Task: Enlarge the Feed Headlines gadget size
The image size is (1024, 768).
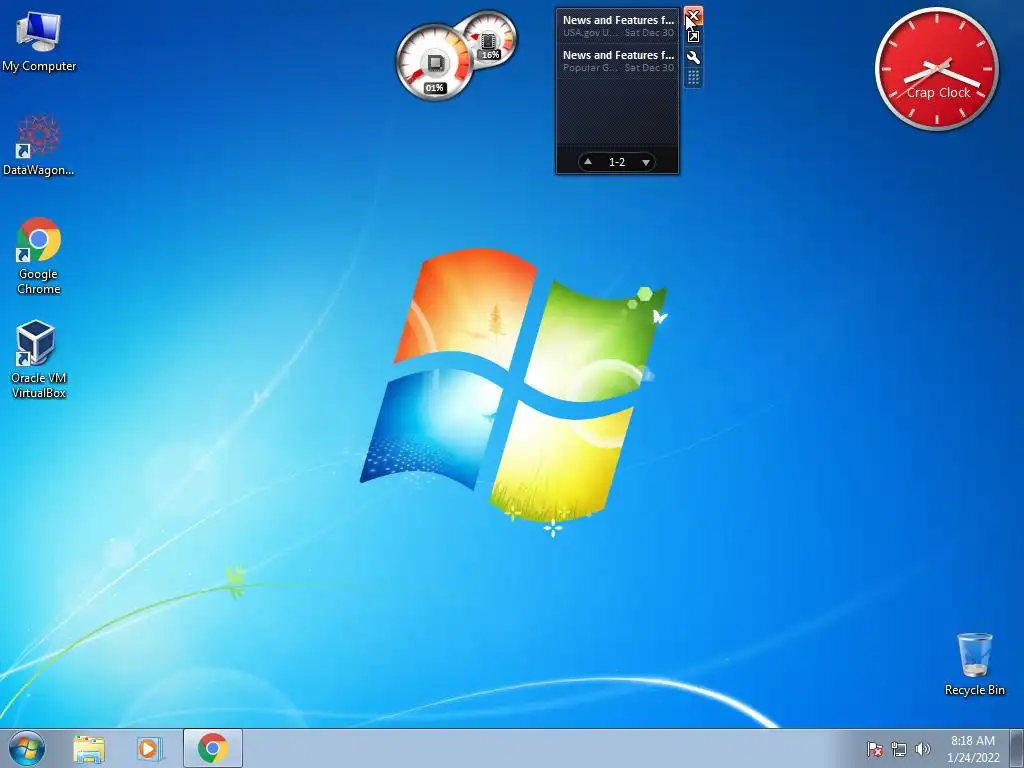Action: [x=693, y=37]
